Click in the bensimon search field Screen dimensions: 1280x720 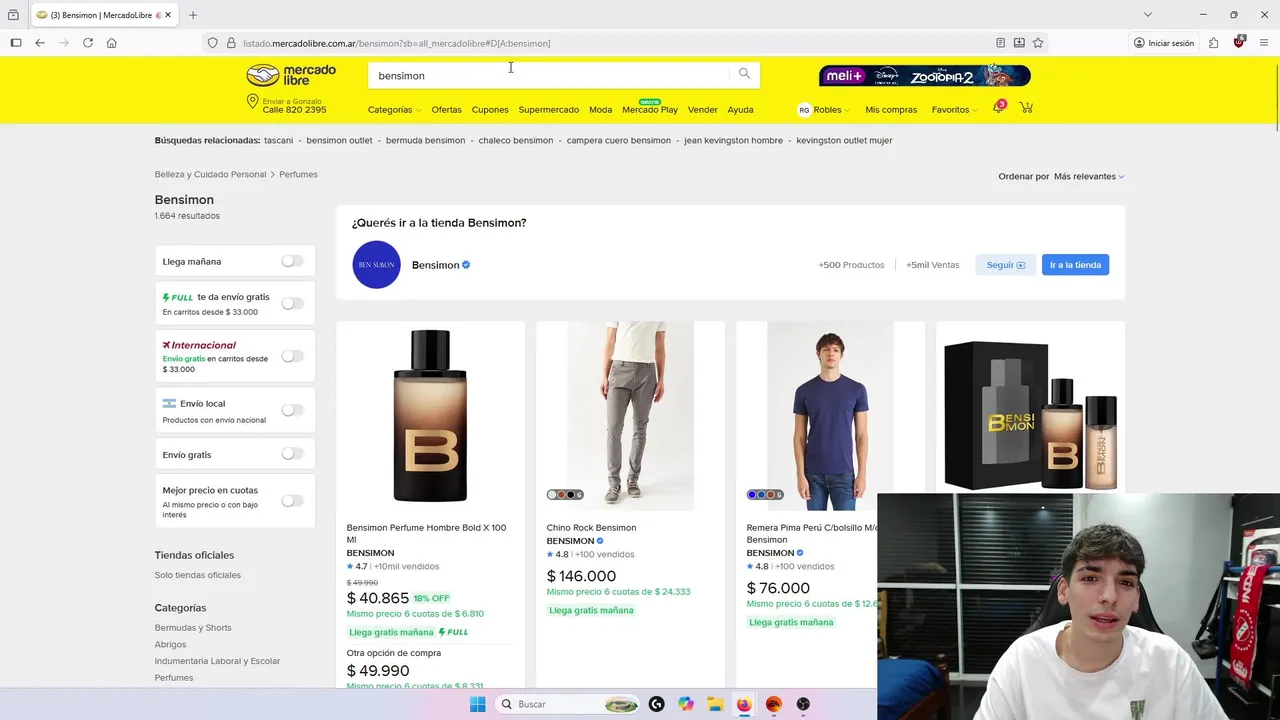tap(549, 75)
